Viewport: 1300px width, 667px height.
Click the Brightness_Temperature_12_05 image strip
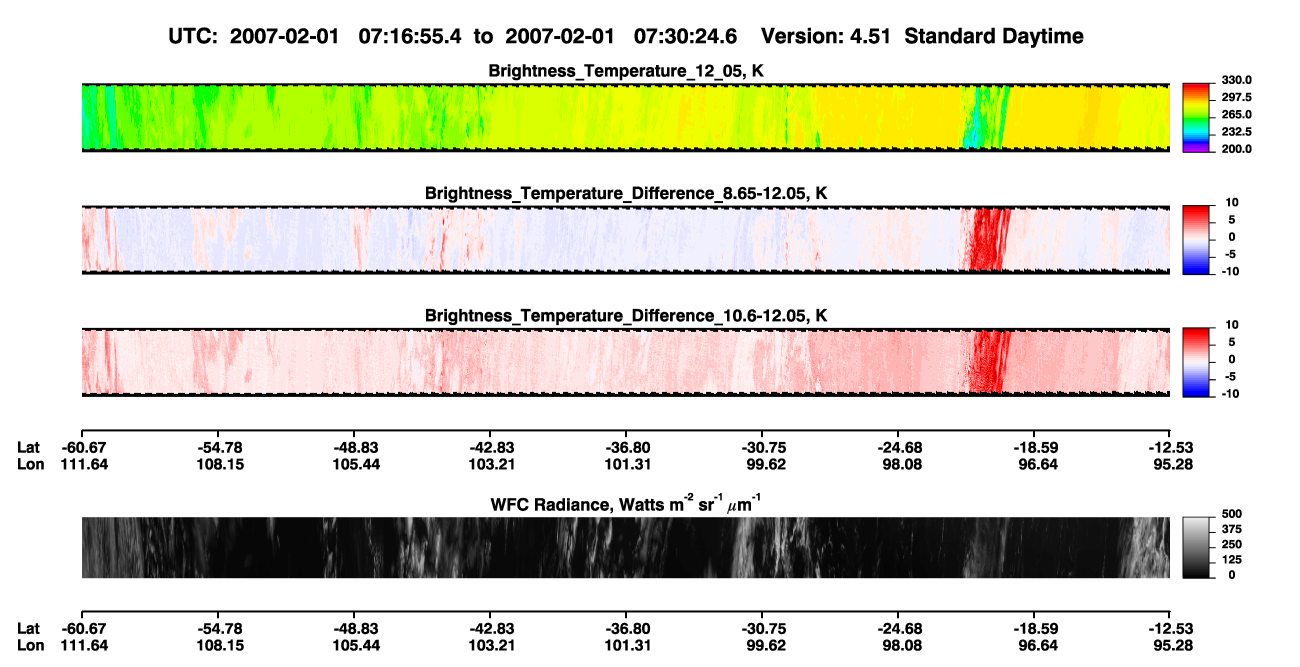click(625, 117)
